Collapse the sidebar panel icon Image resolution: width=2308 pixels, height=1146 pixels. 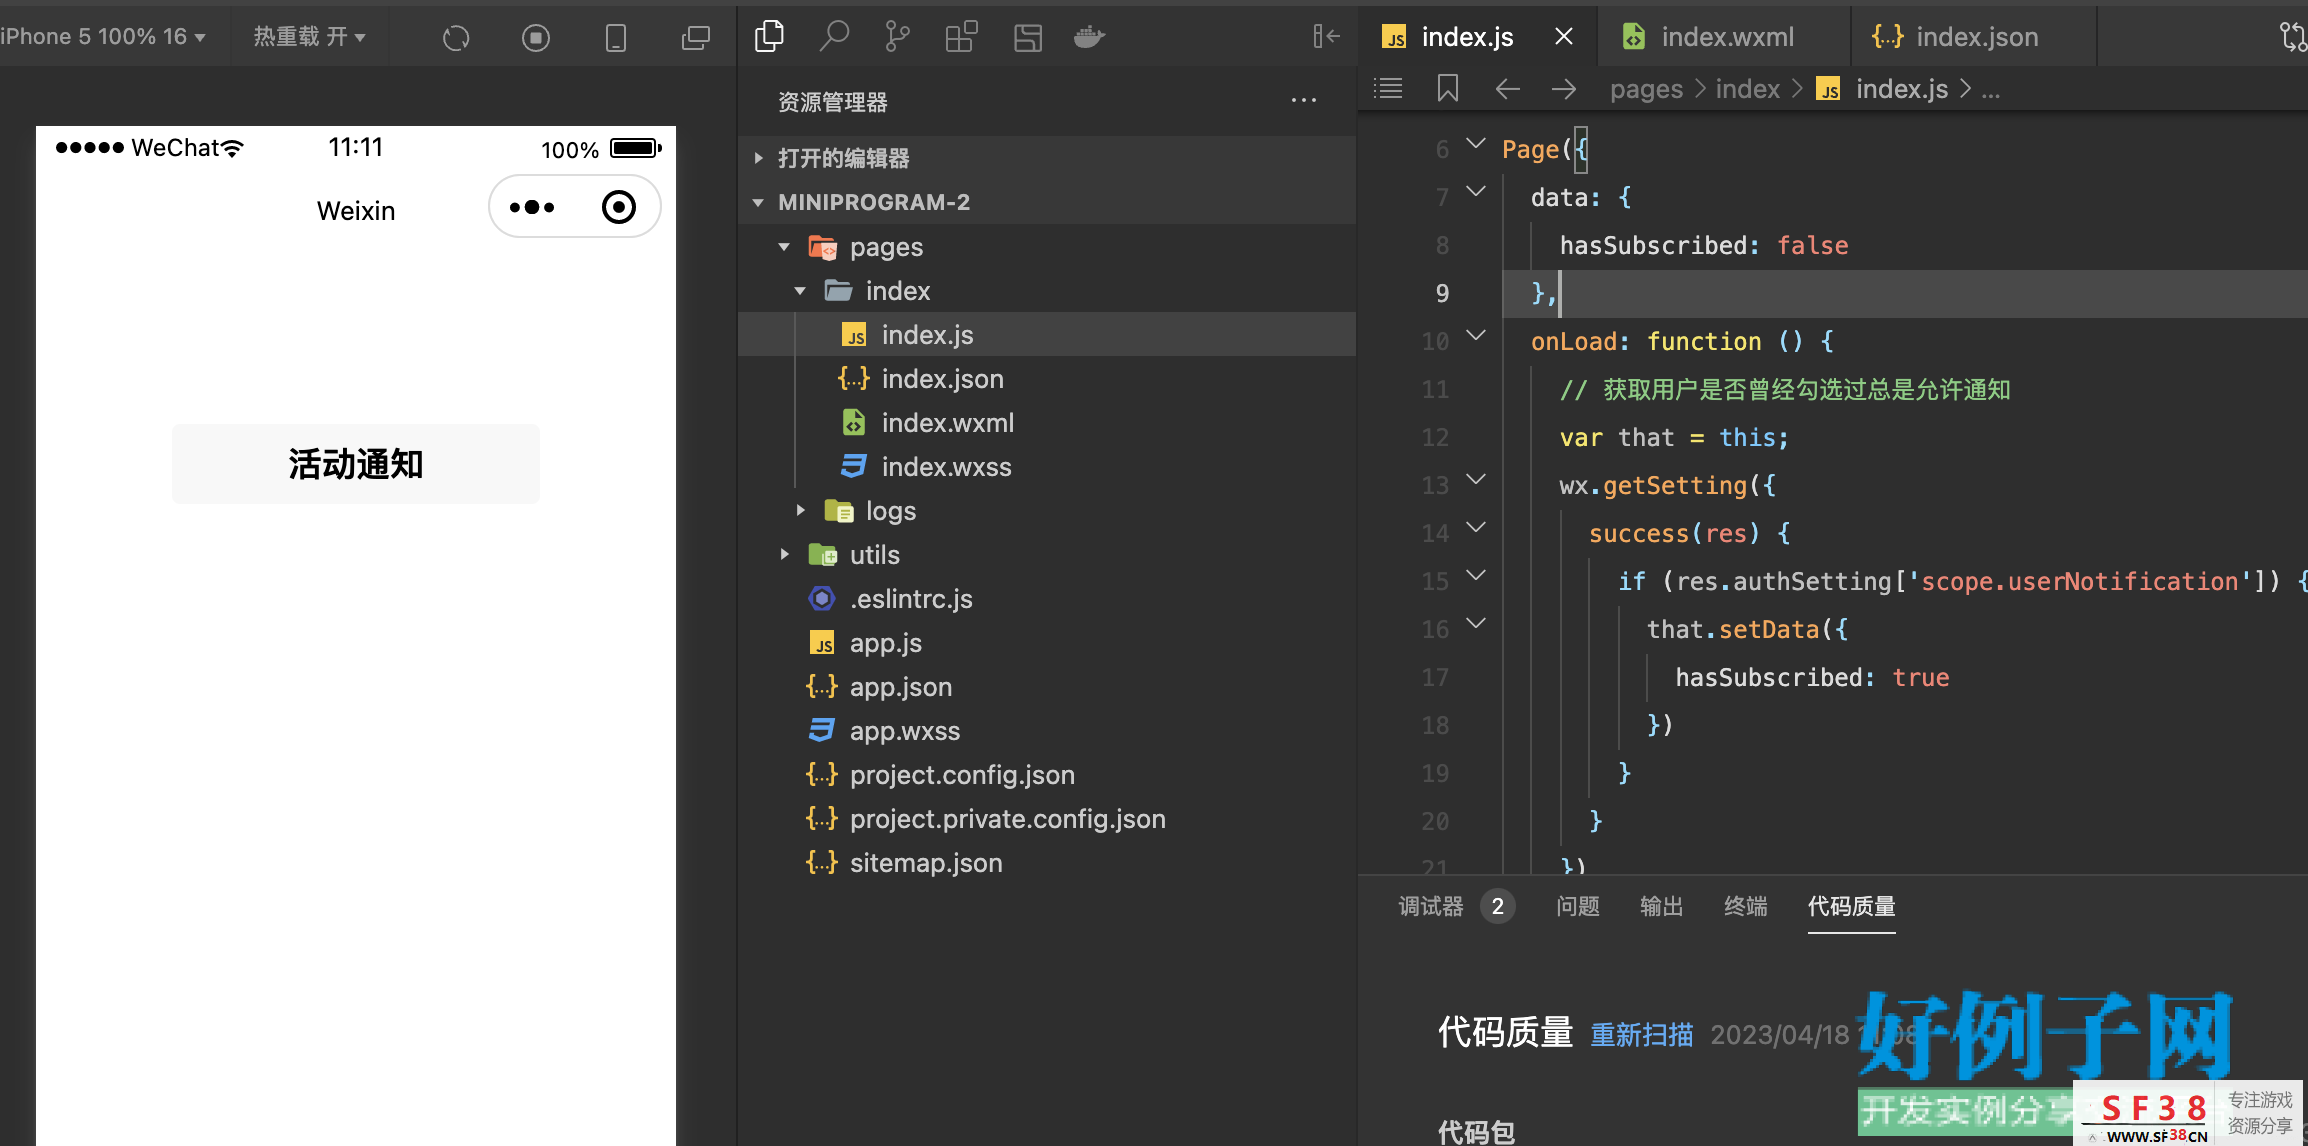click(1326, 37)
